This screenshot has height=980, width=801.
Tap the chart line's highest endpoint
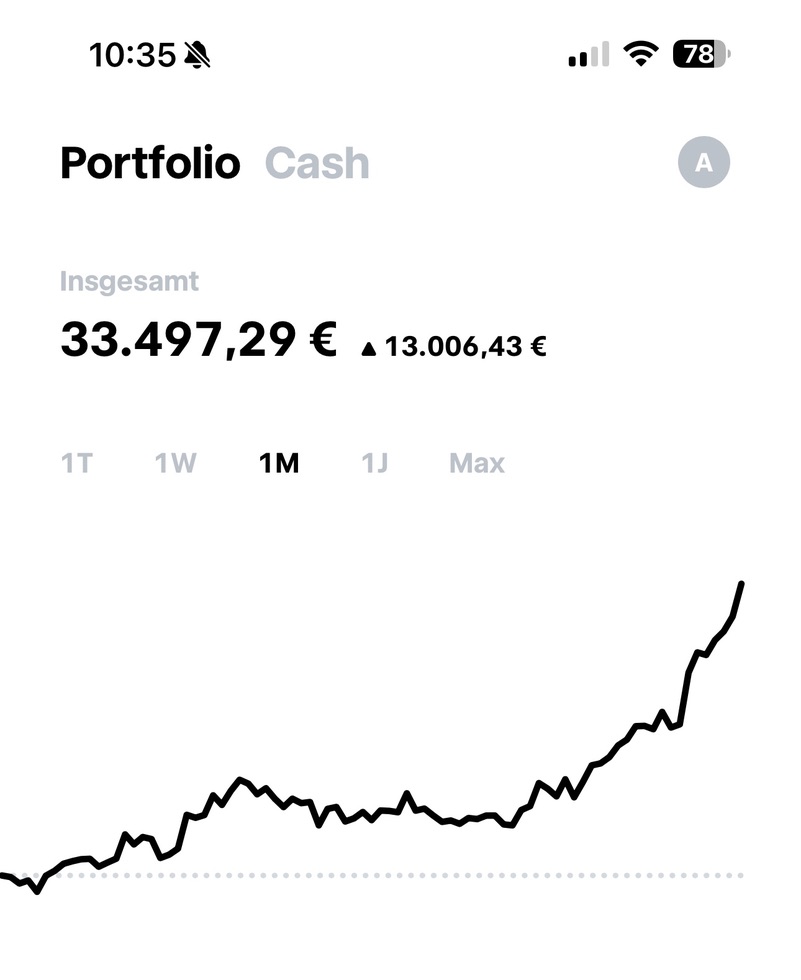(741, 584)
